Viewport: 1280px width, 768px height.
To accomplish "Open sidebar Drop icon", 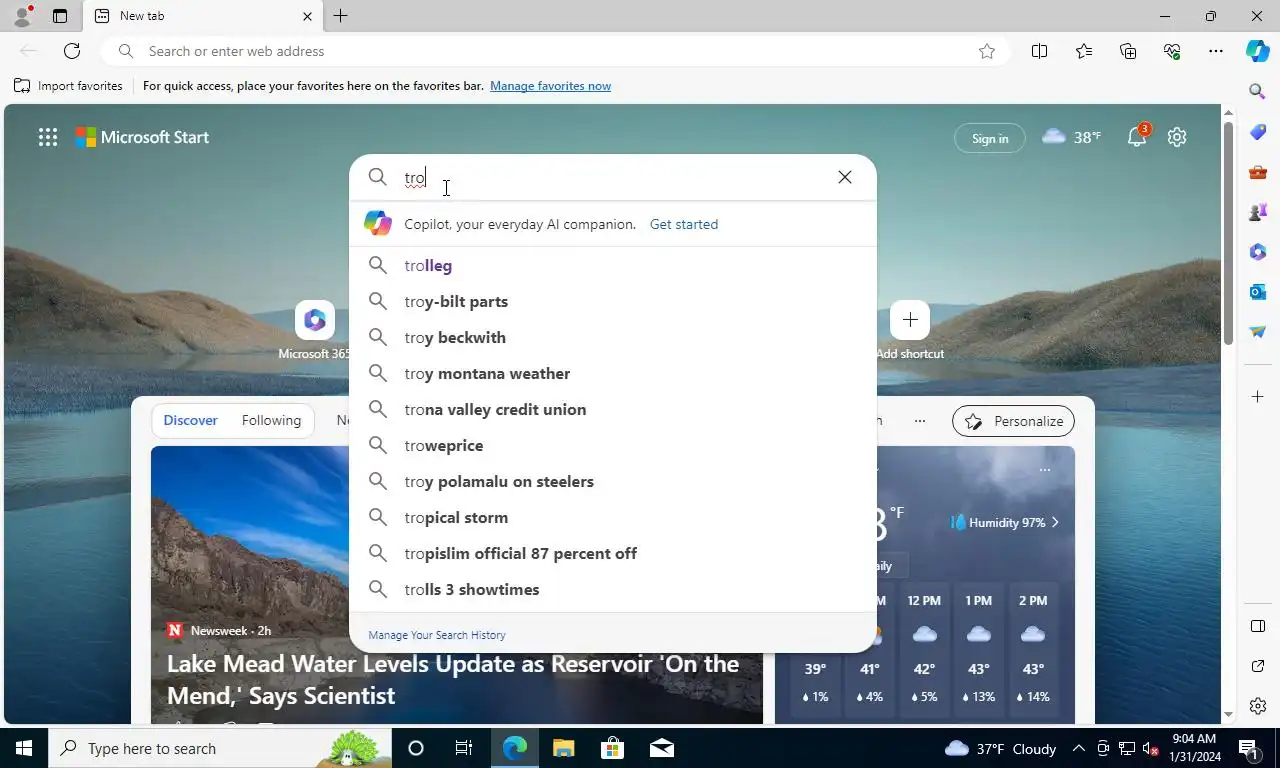I will pos(1258,332).
